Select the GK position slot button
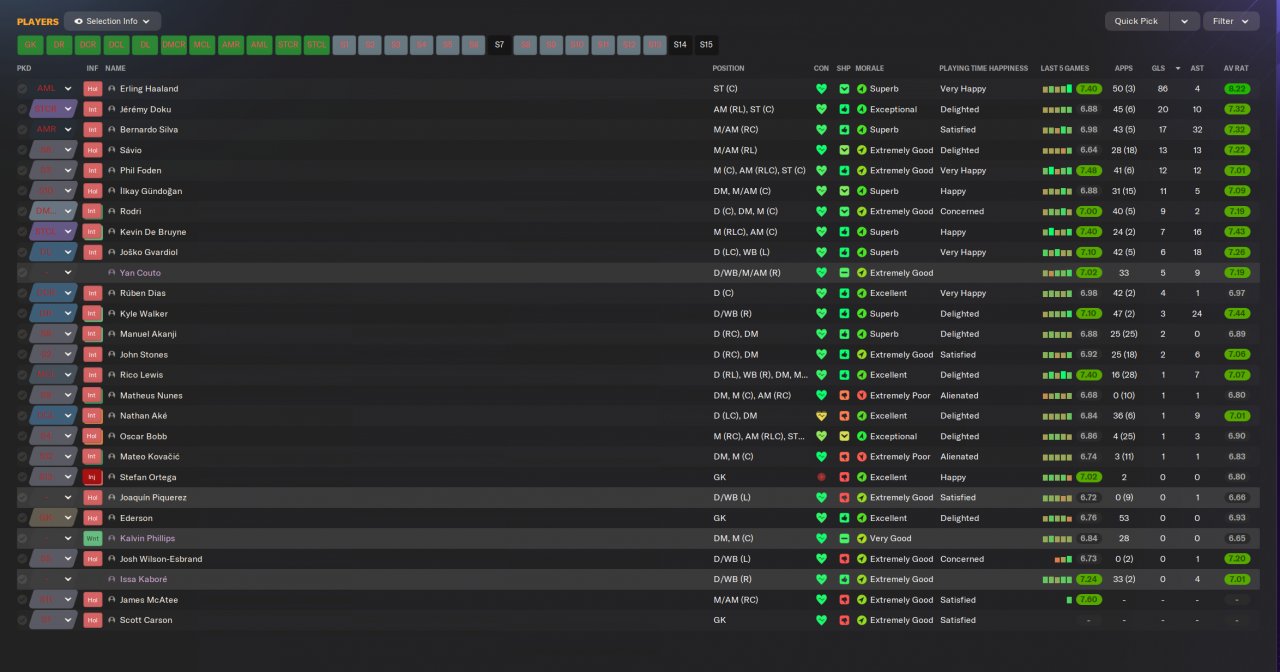The height and width of the screenshot is (672, 1280). click(30, 45)
